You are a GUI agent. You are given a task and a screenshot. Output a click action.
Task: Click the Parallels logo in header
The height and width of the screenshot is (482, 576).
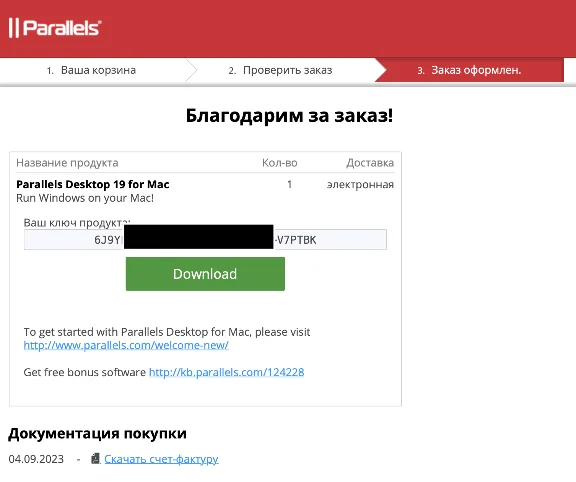click(x=55, y=28)
